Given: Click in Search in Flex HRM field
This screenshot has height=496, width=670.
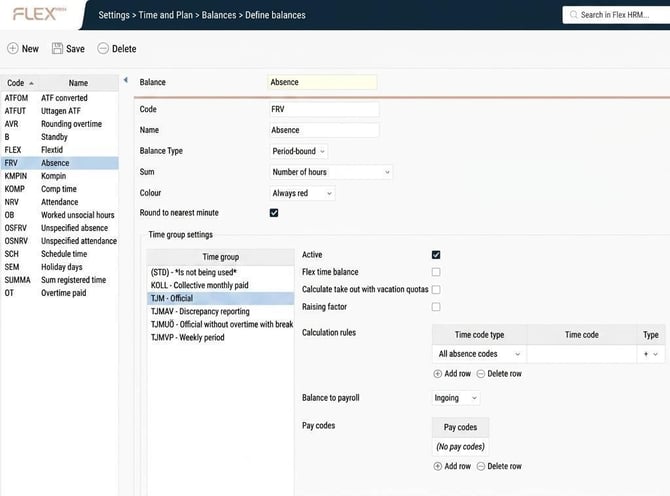Looking at the screenshot, I should coord(616,15).
